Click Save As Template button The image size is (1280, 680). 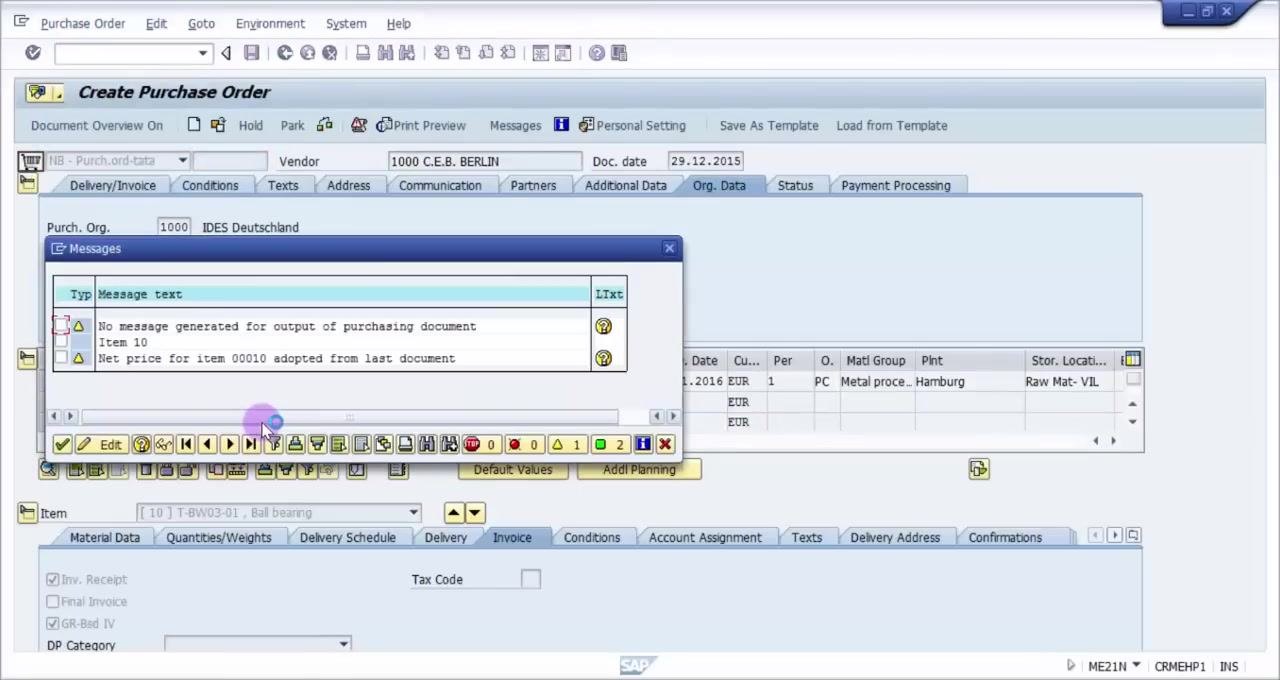click(769, 125)
